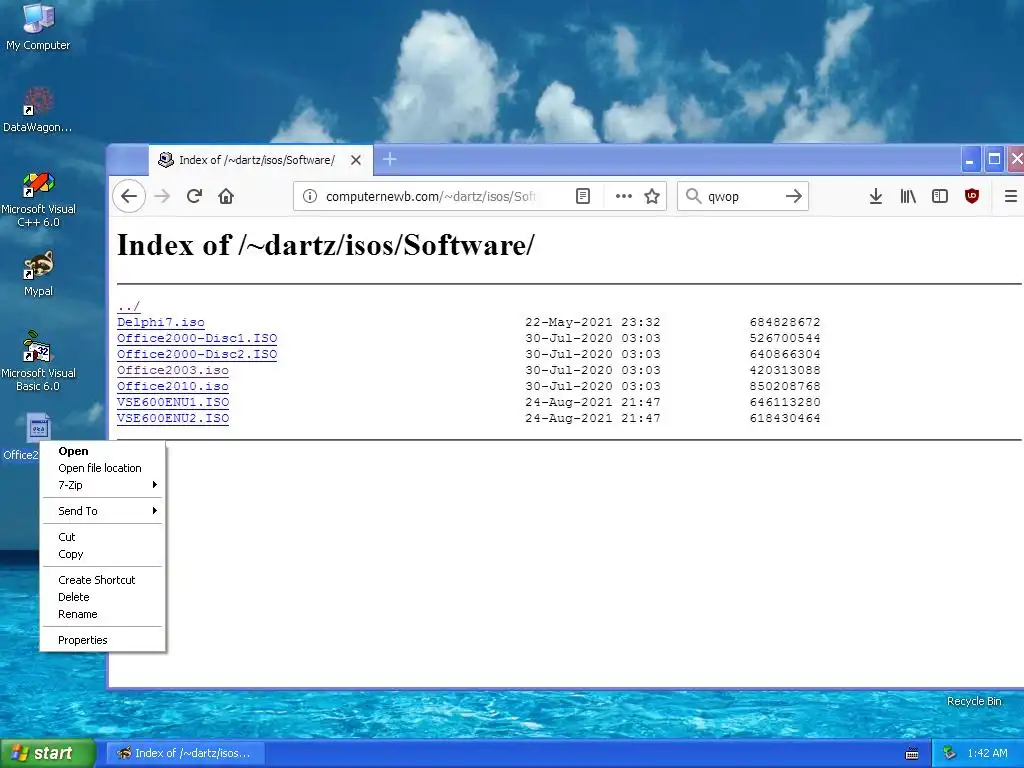Image resolution: width=1024 pixels, height=768 pixels.
Task: Reload the page with the refresh icon
Action: tap(194, 196)
